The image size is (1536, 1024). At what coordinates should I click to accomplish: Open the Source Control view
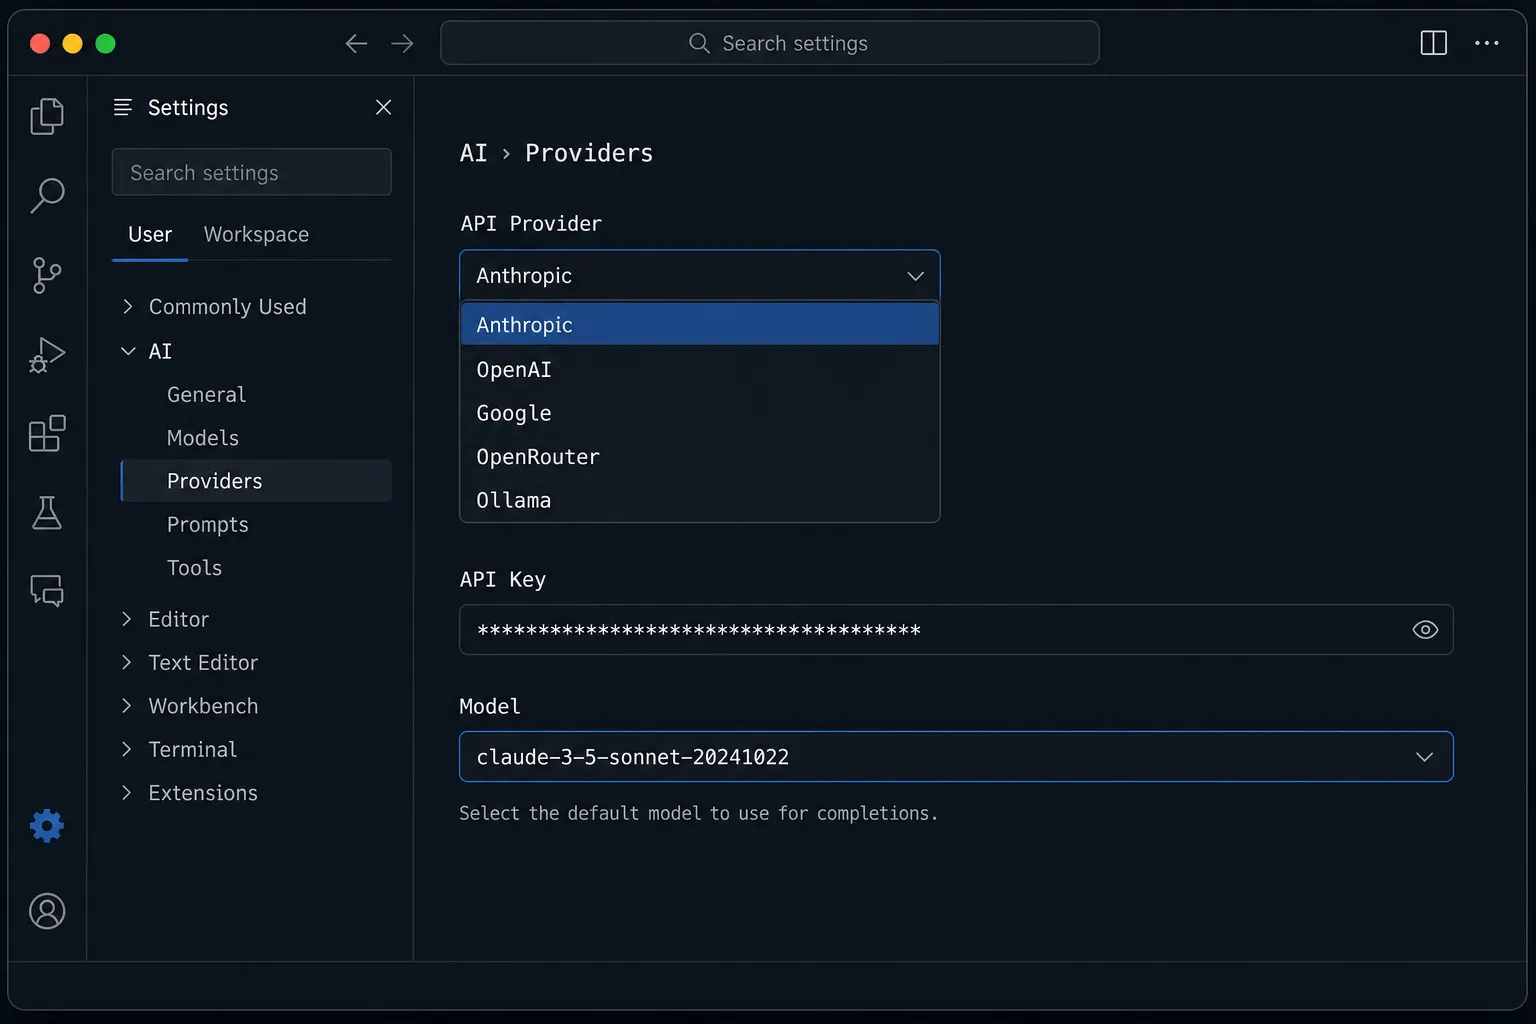click(x=47, y=275)
